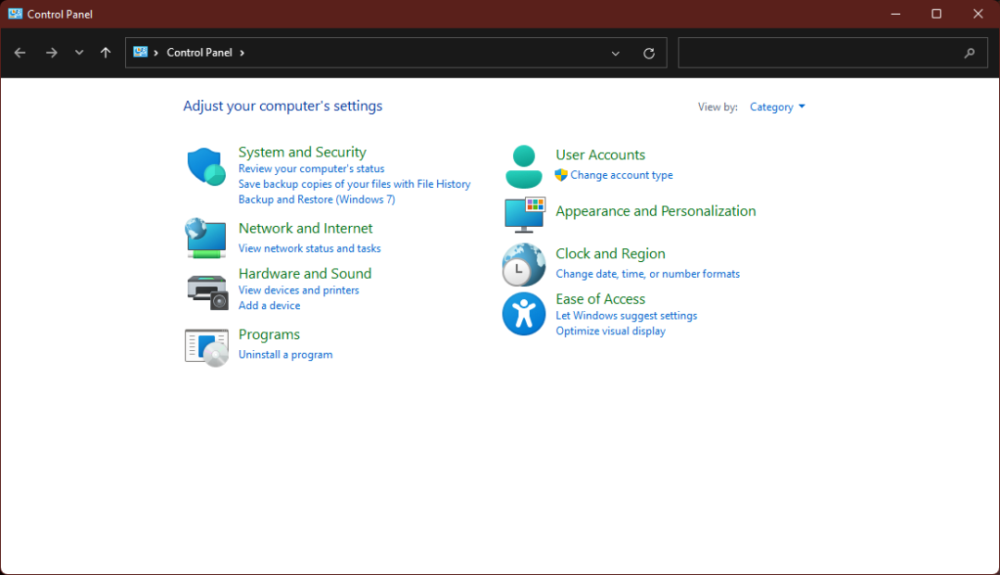Screen dimensions: 1000x575
Task: Click the Hardware and Sound printer icon
Action: [206, 290]
